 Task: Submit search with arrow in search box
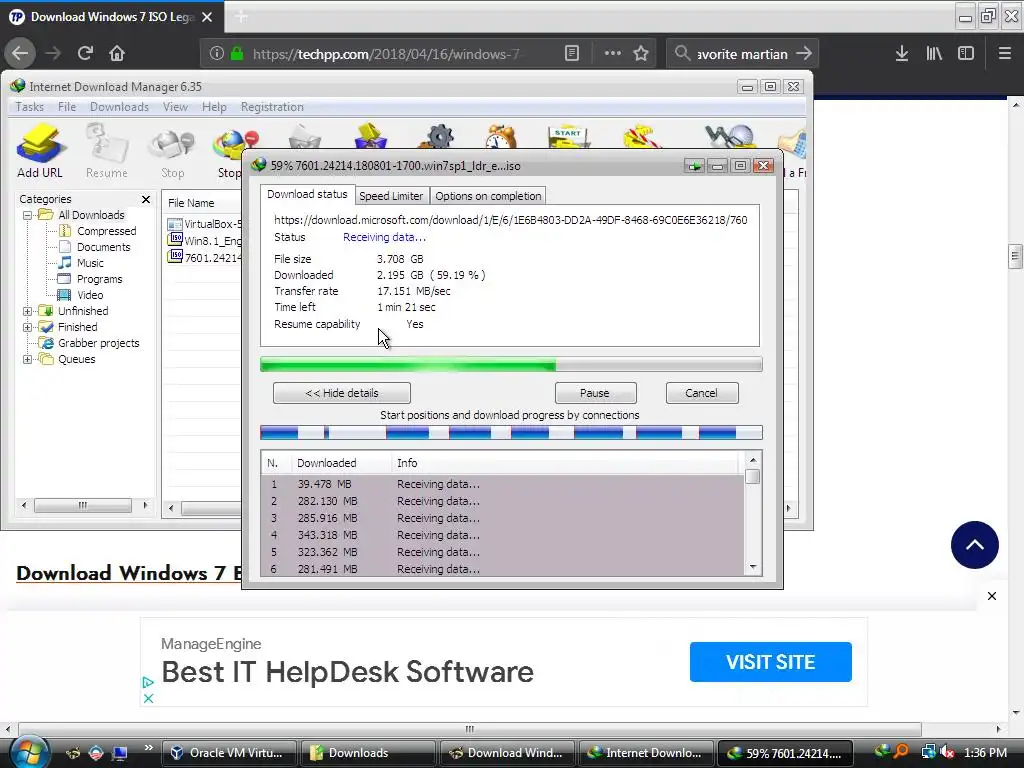[804, 54]
